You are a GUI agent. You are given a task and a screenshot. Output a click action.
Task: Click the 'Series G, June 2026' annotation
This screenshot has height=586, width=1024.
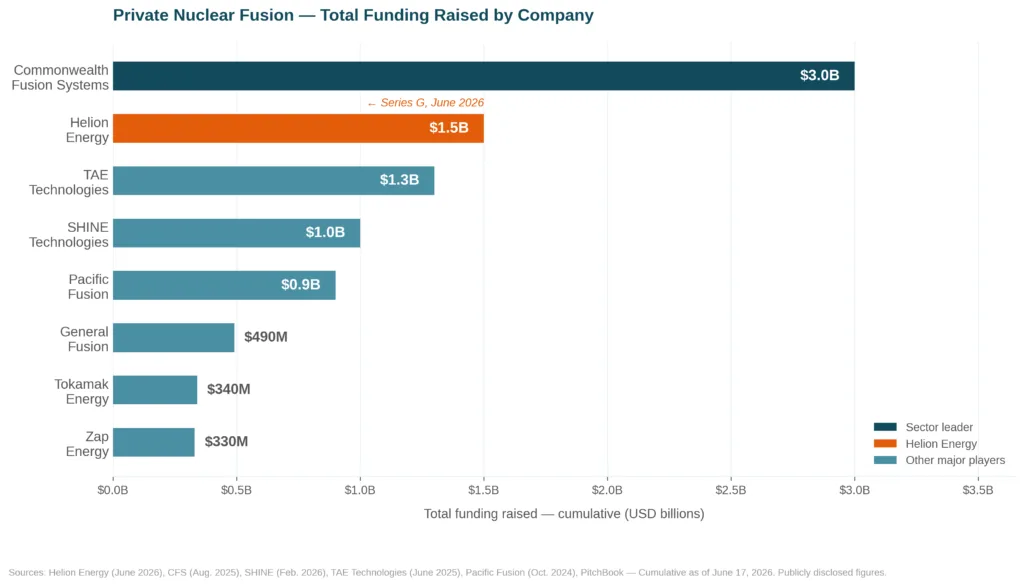coord(425,103)
